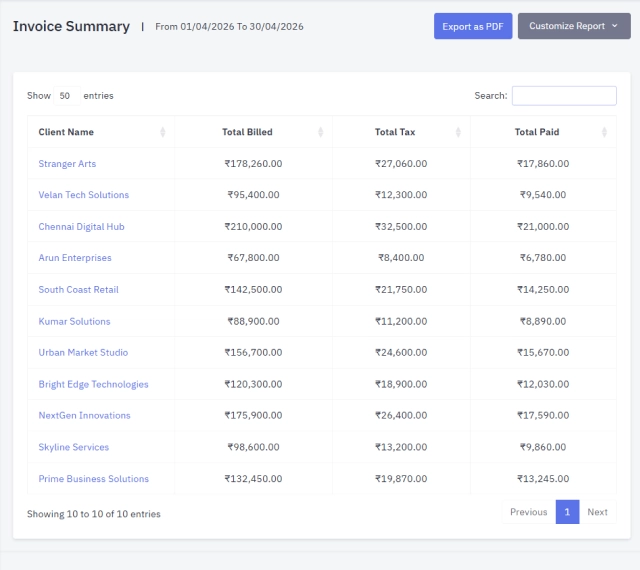640x570 pixels.
Task: Select the ₹15,670.00 paid amount
Action: 543,352
